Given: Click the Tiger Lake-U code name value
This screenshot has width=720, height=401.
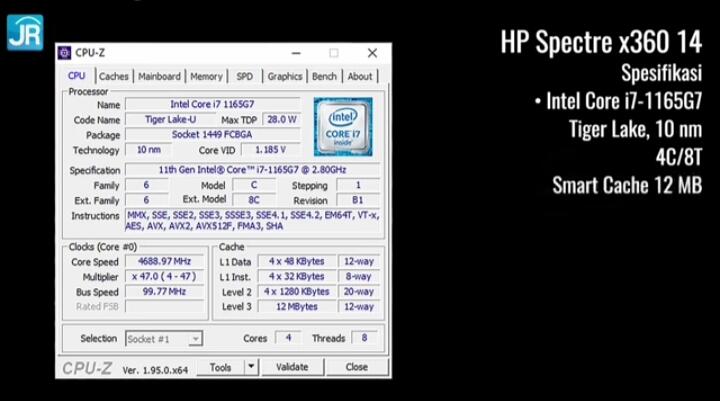Looking at the screenshot, I should pos(170,119).
